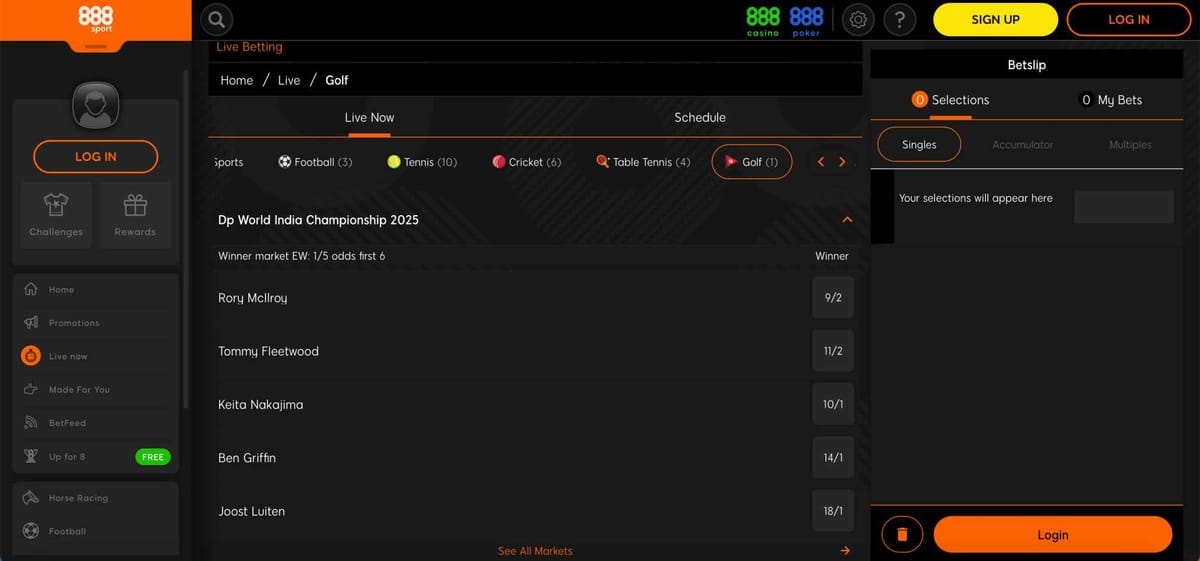Image resolution: width=1200 pixels, height=561 pixels.
Task: Click Live Betting heading text
Action: click(x=250, y=47)
